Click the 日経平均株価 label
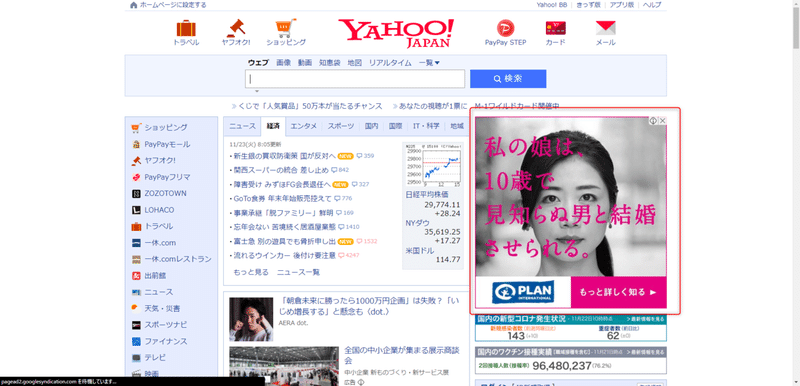Image resolution: width=800 pixels, height=386 pixels. 427,195
